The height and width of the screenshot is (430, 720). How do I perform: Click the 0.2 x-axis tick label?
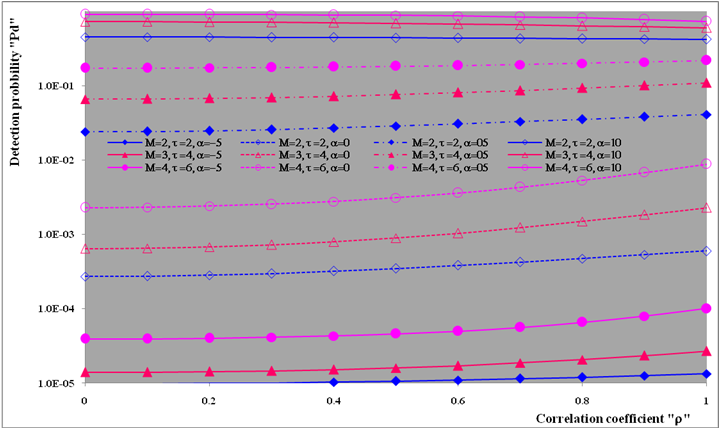208,398
